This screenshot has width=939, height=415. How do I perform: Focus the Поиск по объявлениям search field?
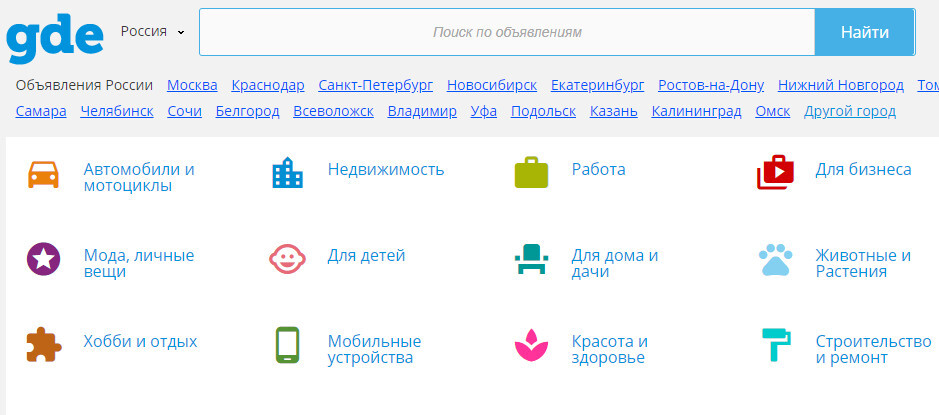click(x=507, y=32)
